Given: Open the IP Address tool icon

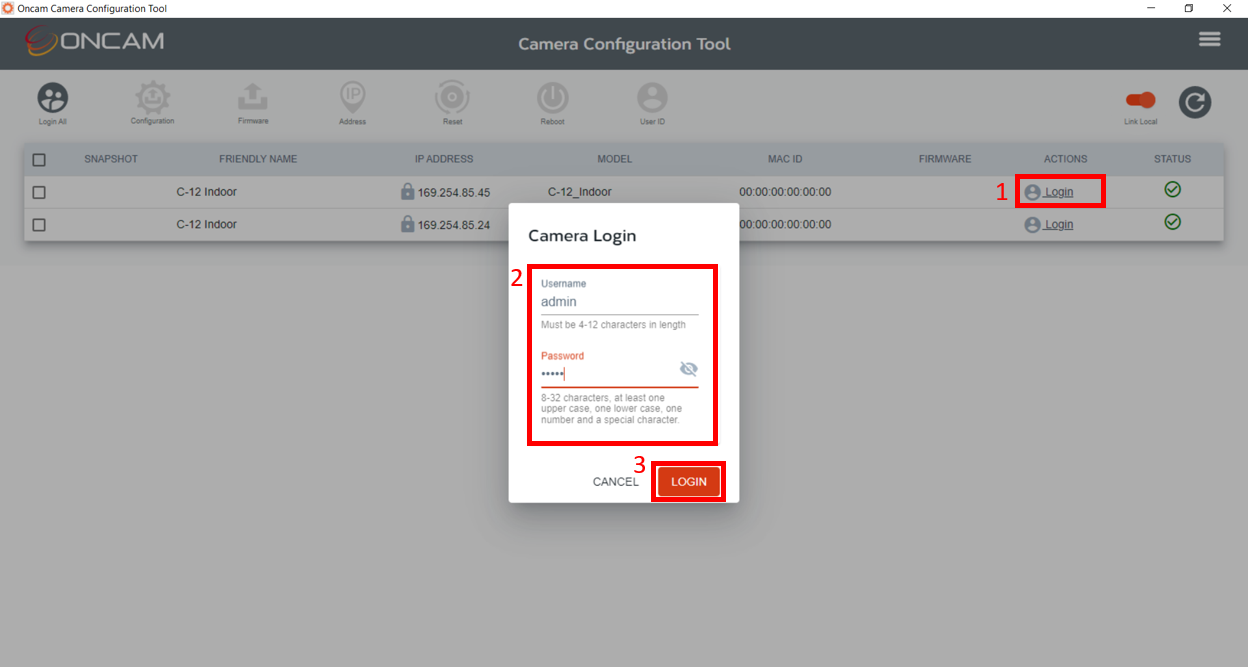Looking at the screenshot, I should (352, 98).
